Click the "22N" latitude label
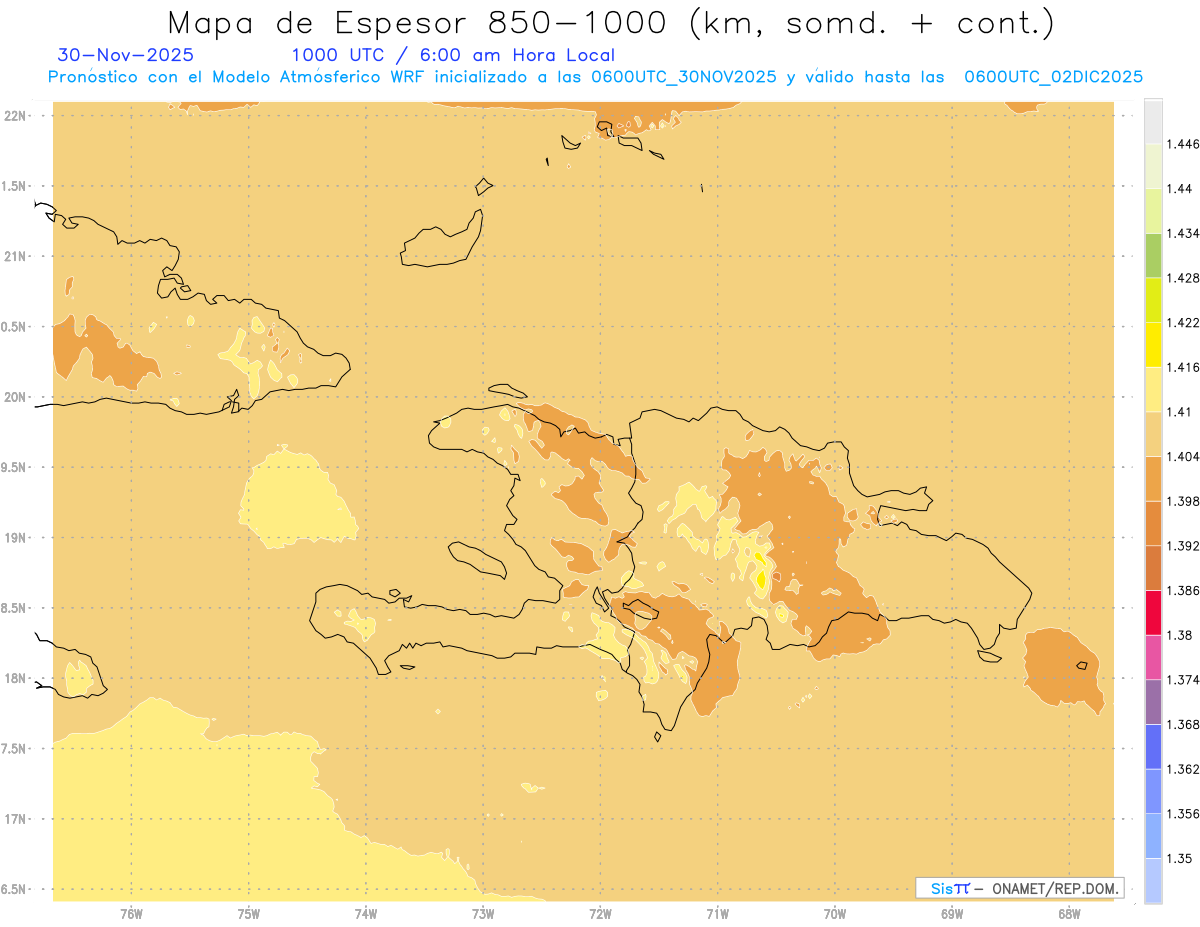Screen dimensions: 1200x927 point(14,116)
